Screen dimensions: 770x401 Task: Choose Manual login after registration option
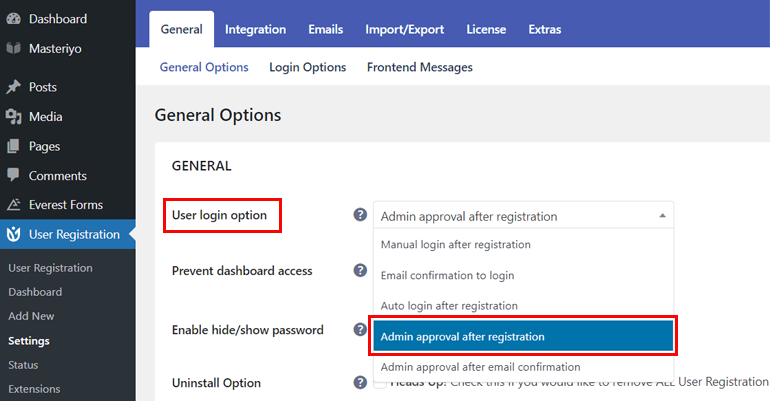click(455, 244)
